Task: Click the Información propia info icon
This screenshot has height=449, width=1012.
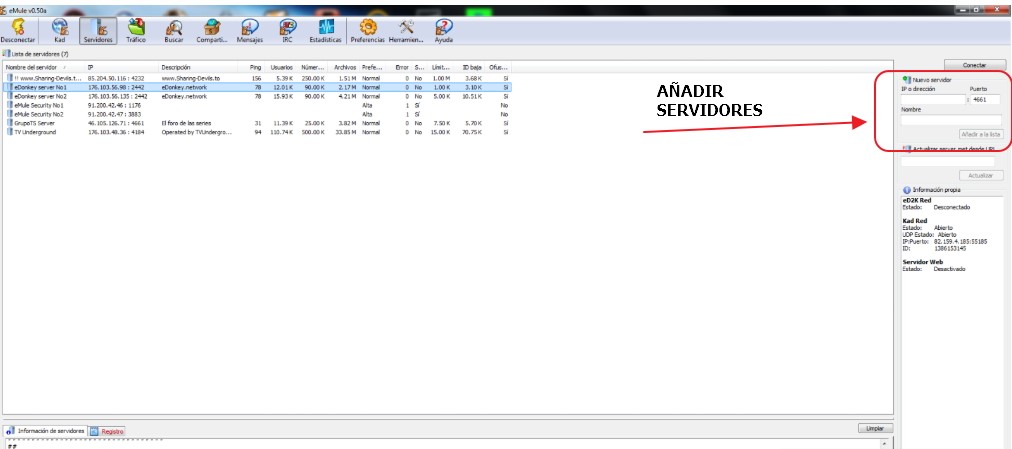Action: click(907, 190)
